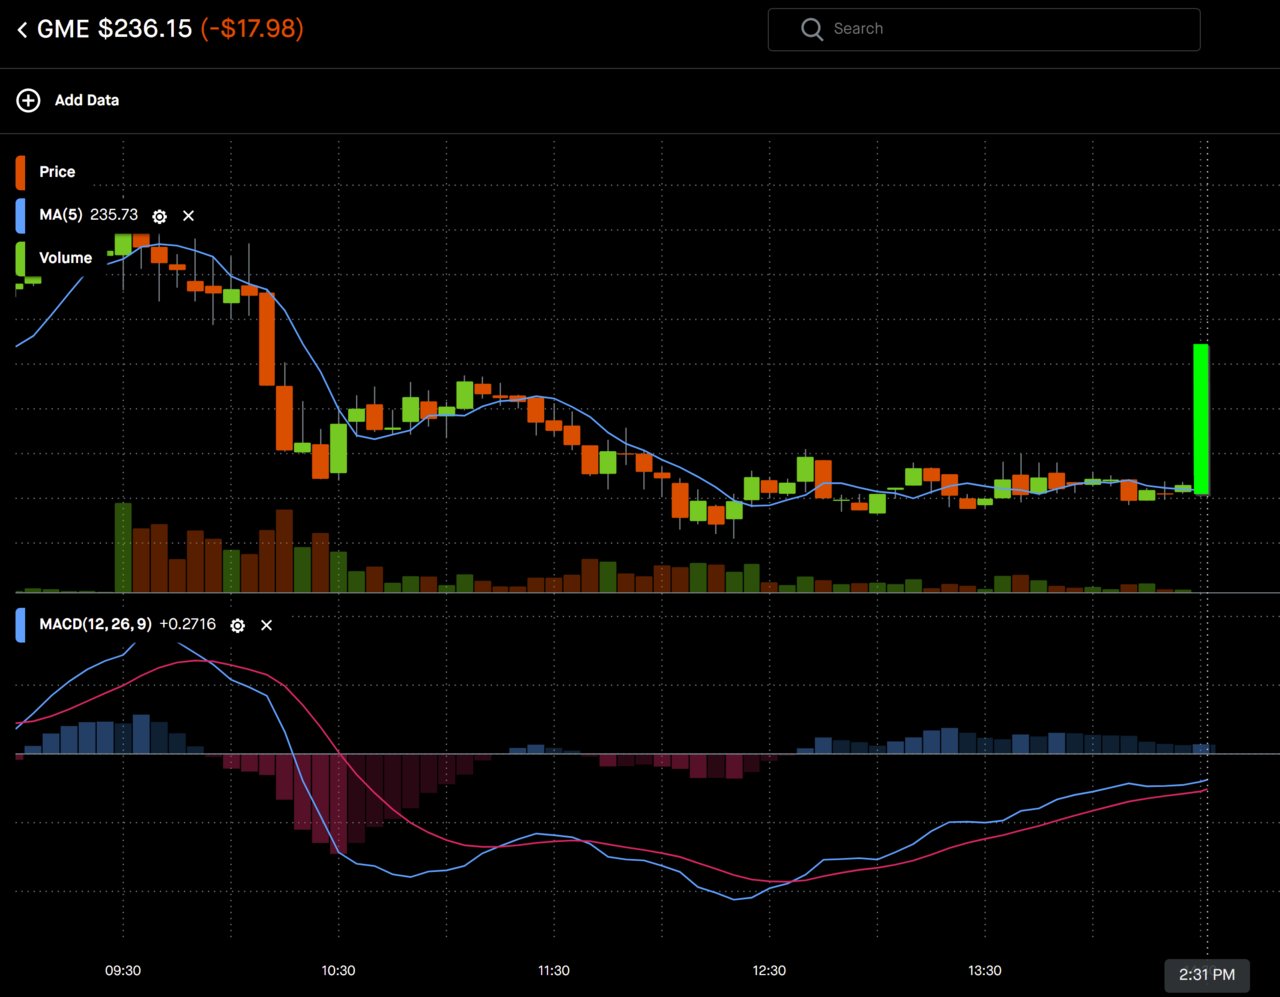Remove the MACD indicator with X
This screenshot has width=1280, height=997.
click(266, 625)
